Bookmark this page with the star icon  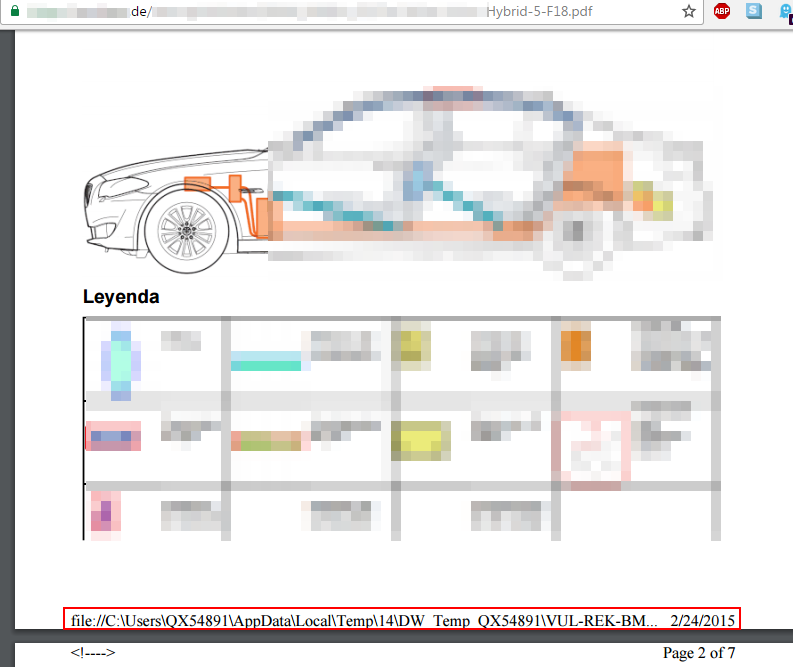tap(689, 11)
